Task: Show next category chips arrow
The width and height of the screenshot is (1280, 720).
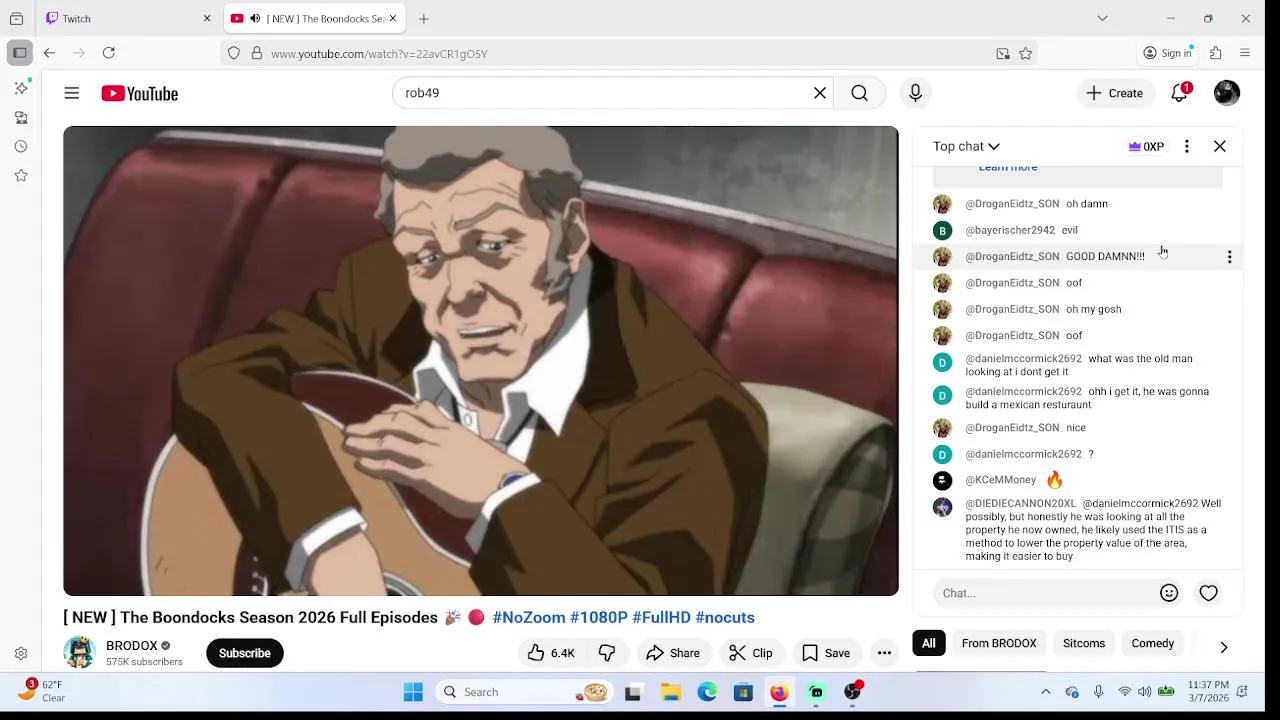Action: coord(1223,647)
